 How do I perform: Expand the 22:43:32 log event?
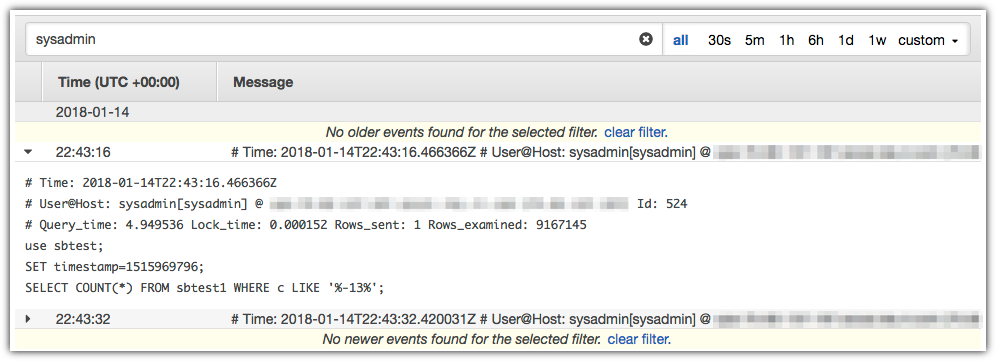28,318
